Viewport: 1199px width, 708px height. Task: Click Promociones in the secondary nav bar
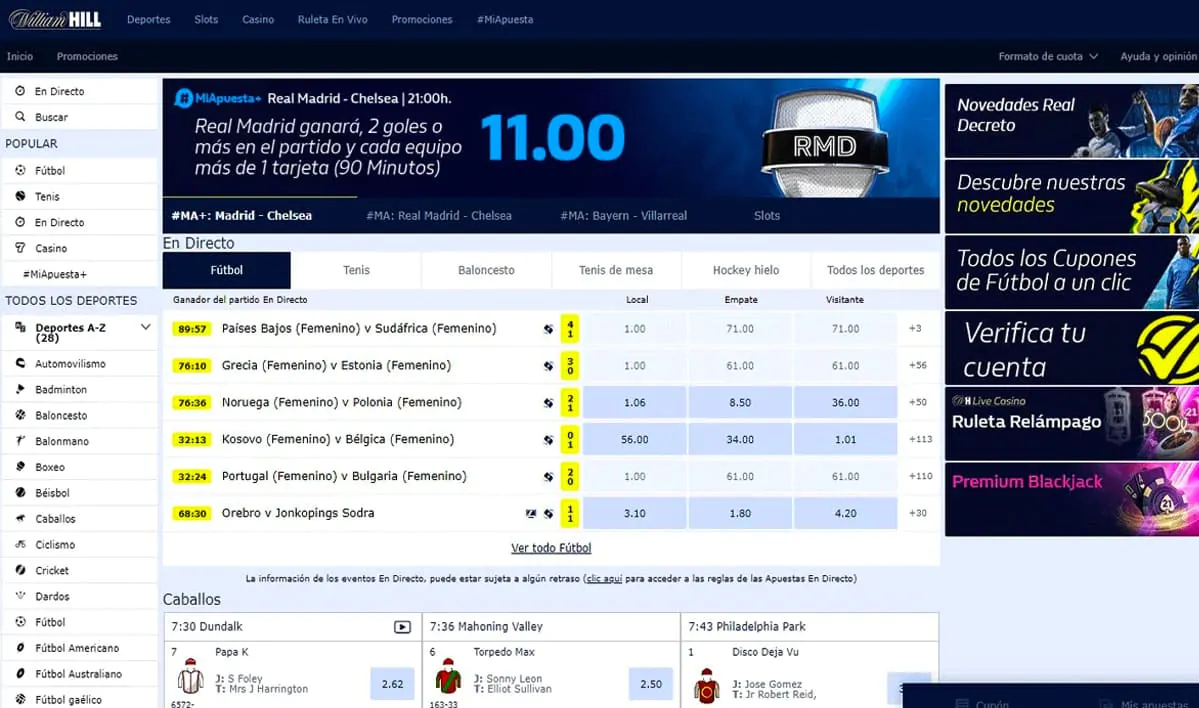tap(87, 57)
